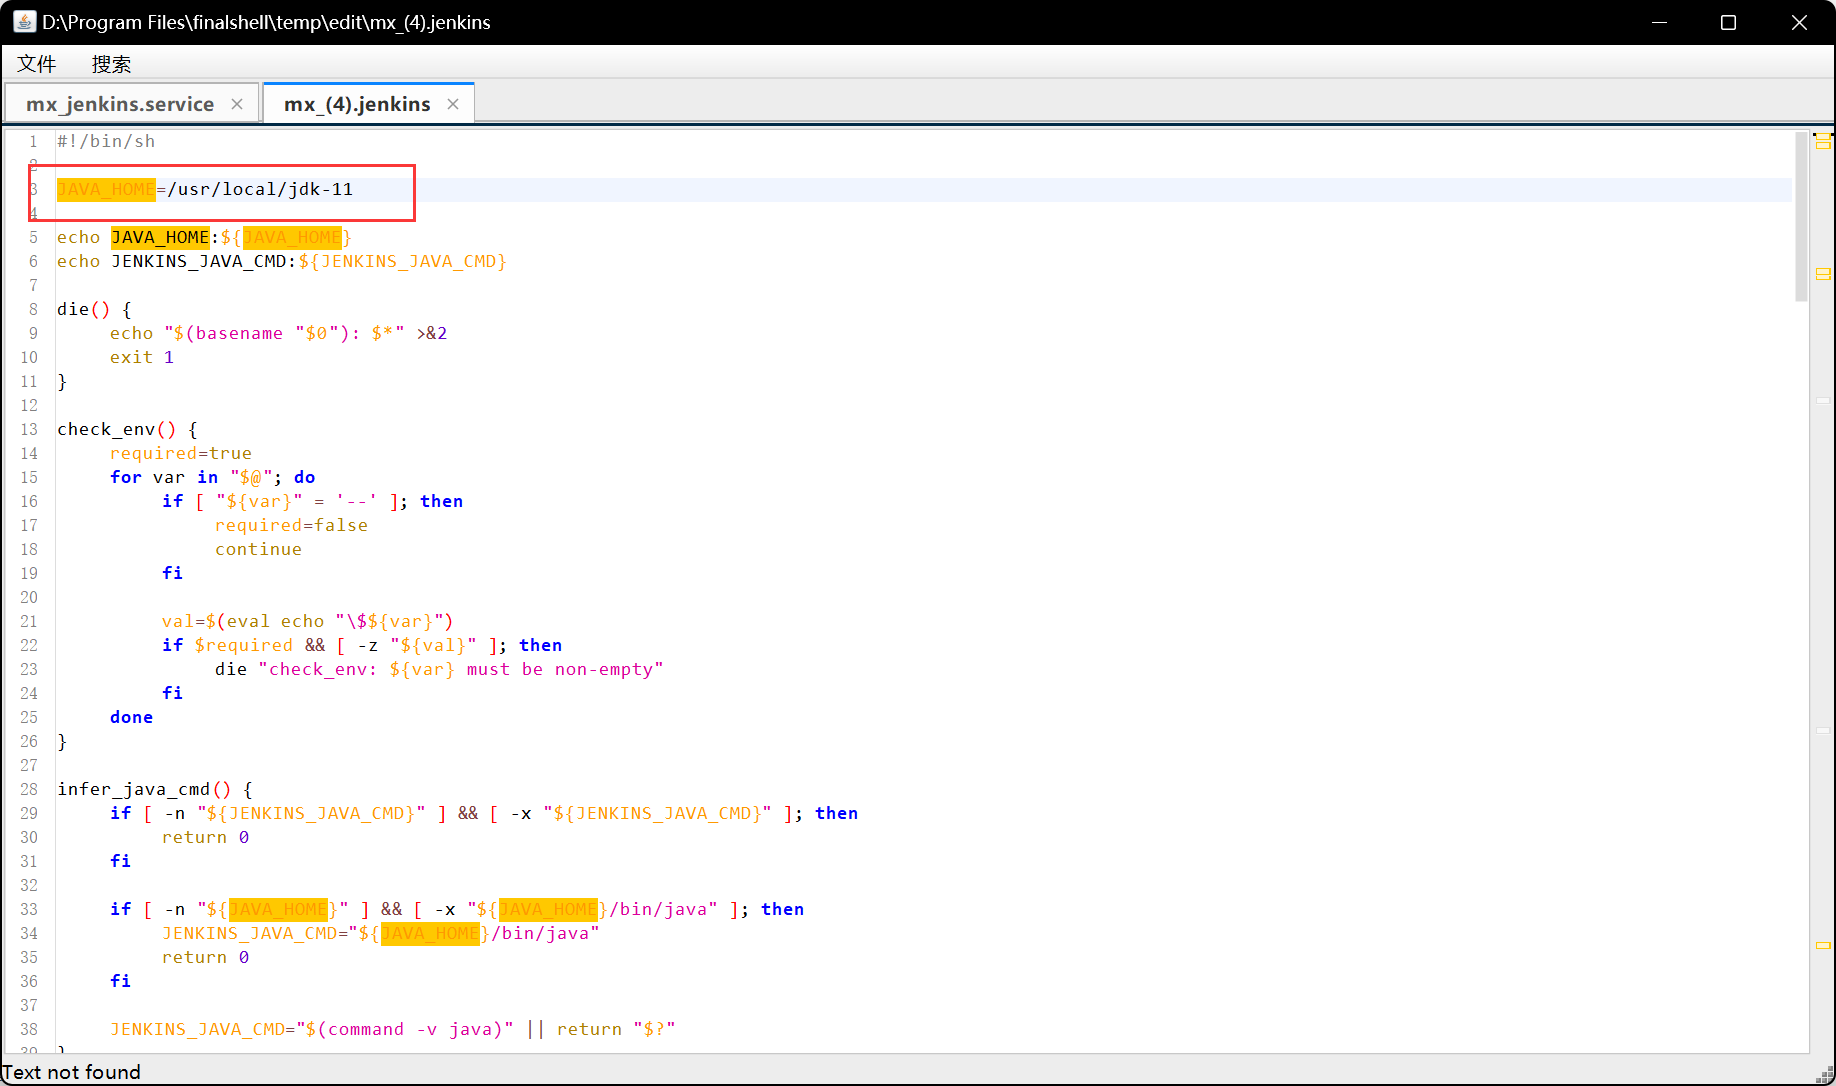Close the mx_(4).jenkins tab
Viewport: 1836px width, 1086px height.
click(453, 104)
